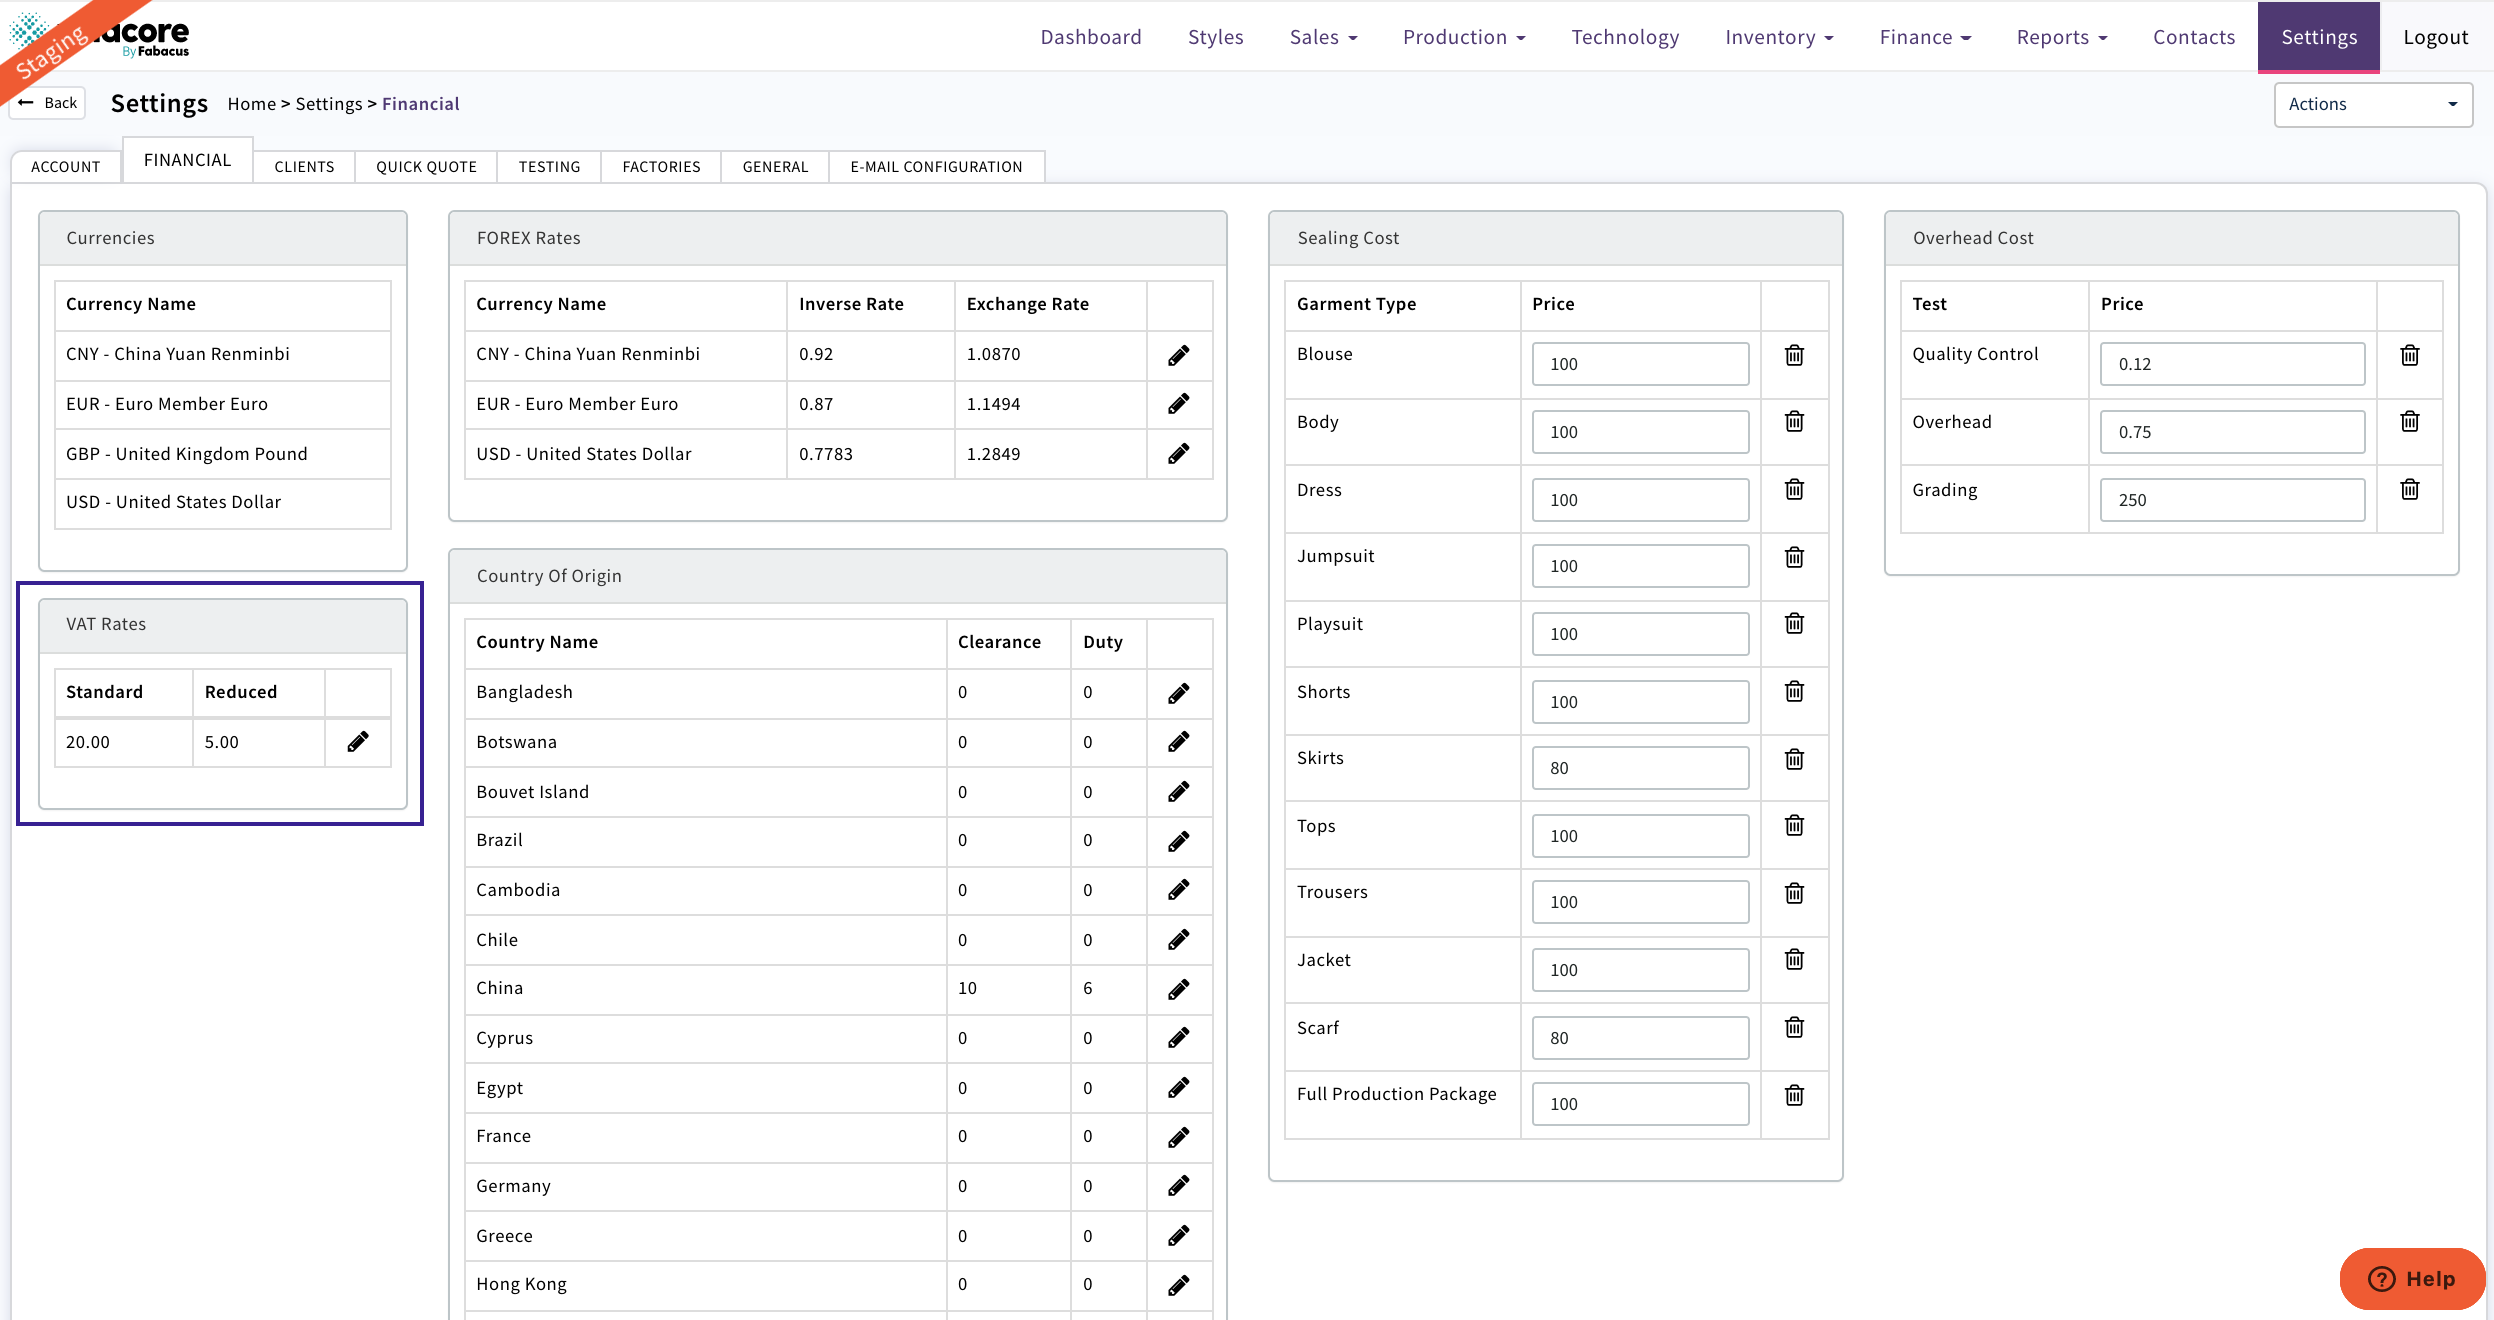Screen dimensions: 2494x1320
Task: Delete the Blouse sealing cost row
Action: tap(1794, 355)
